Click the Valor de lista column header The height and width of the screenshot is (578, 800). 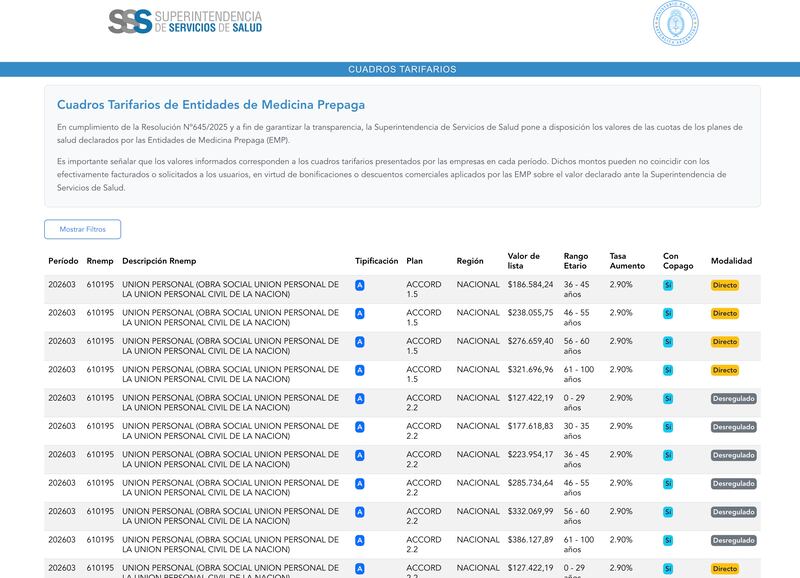pyautogui.click(x=523, y=261)
